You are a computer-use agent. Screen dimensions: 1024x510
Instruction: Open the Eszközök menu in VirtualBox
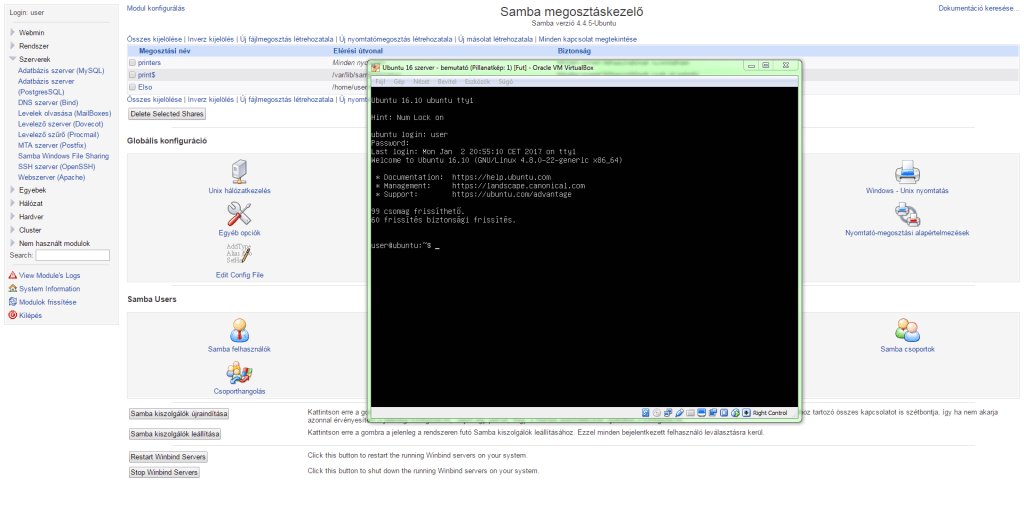477,82
